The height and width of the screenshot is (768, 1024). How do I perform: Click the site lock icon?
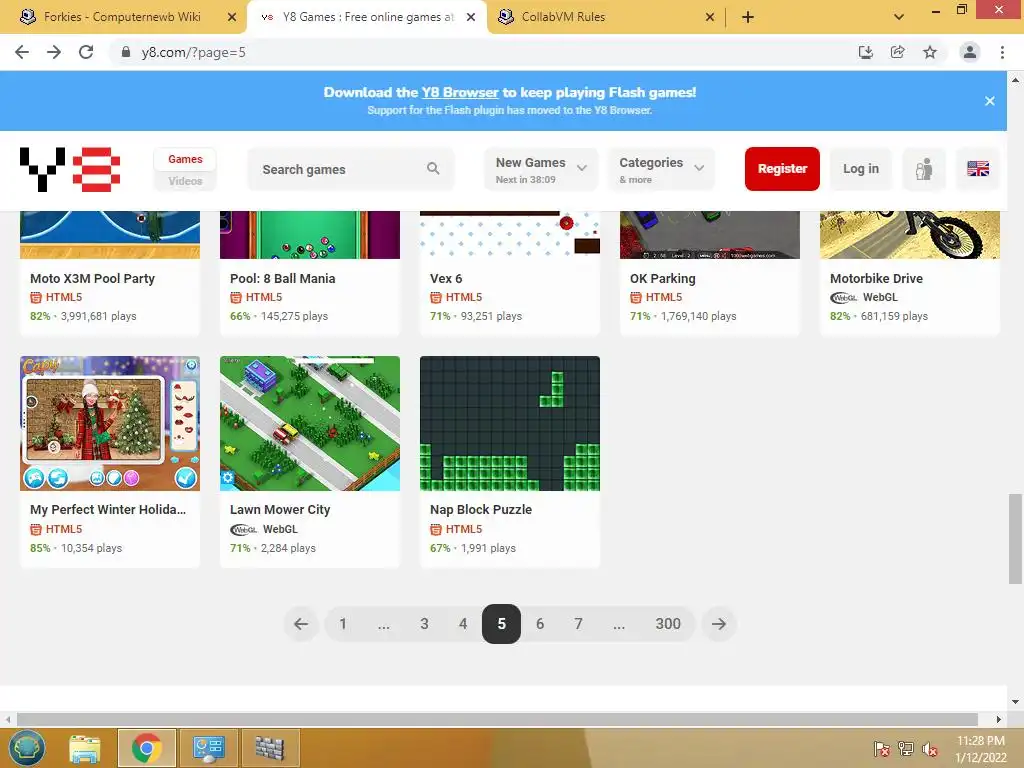(x=126, y=52)
